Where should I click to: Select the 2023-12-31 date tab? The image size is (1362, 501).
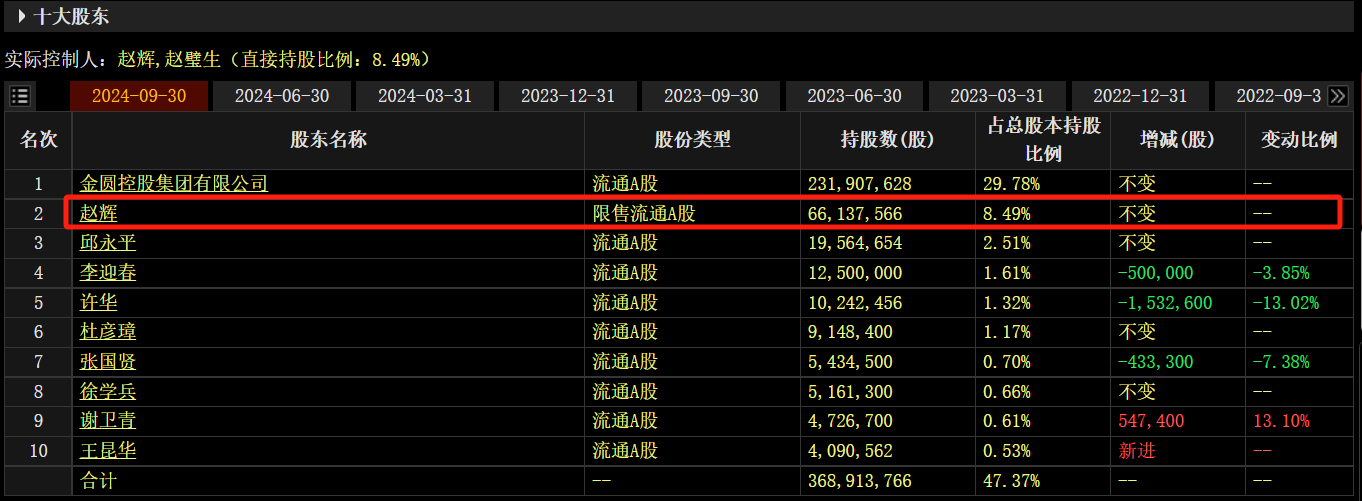pos(568,96)
